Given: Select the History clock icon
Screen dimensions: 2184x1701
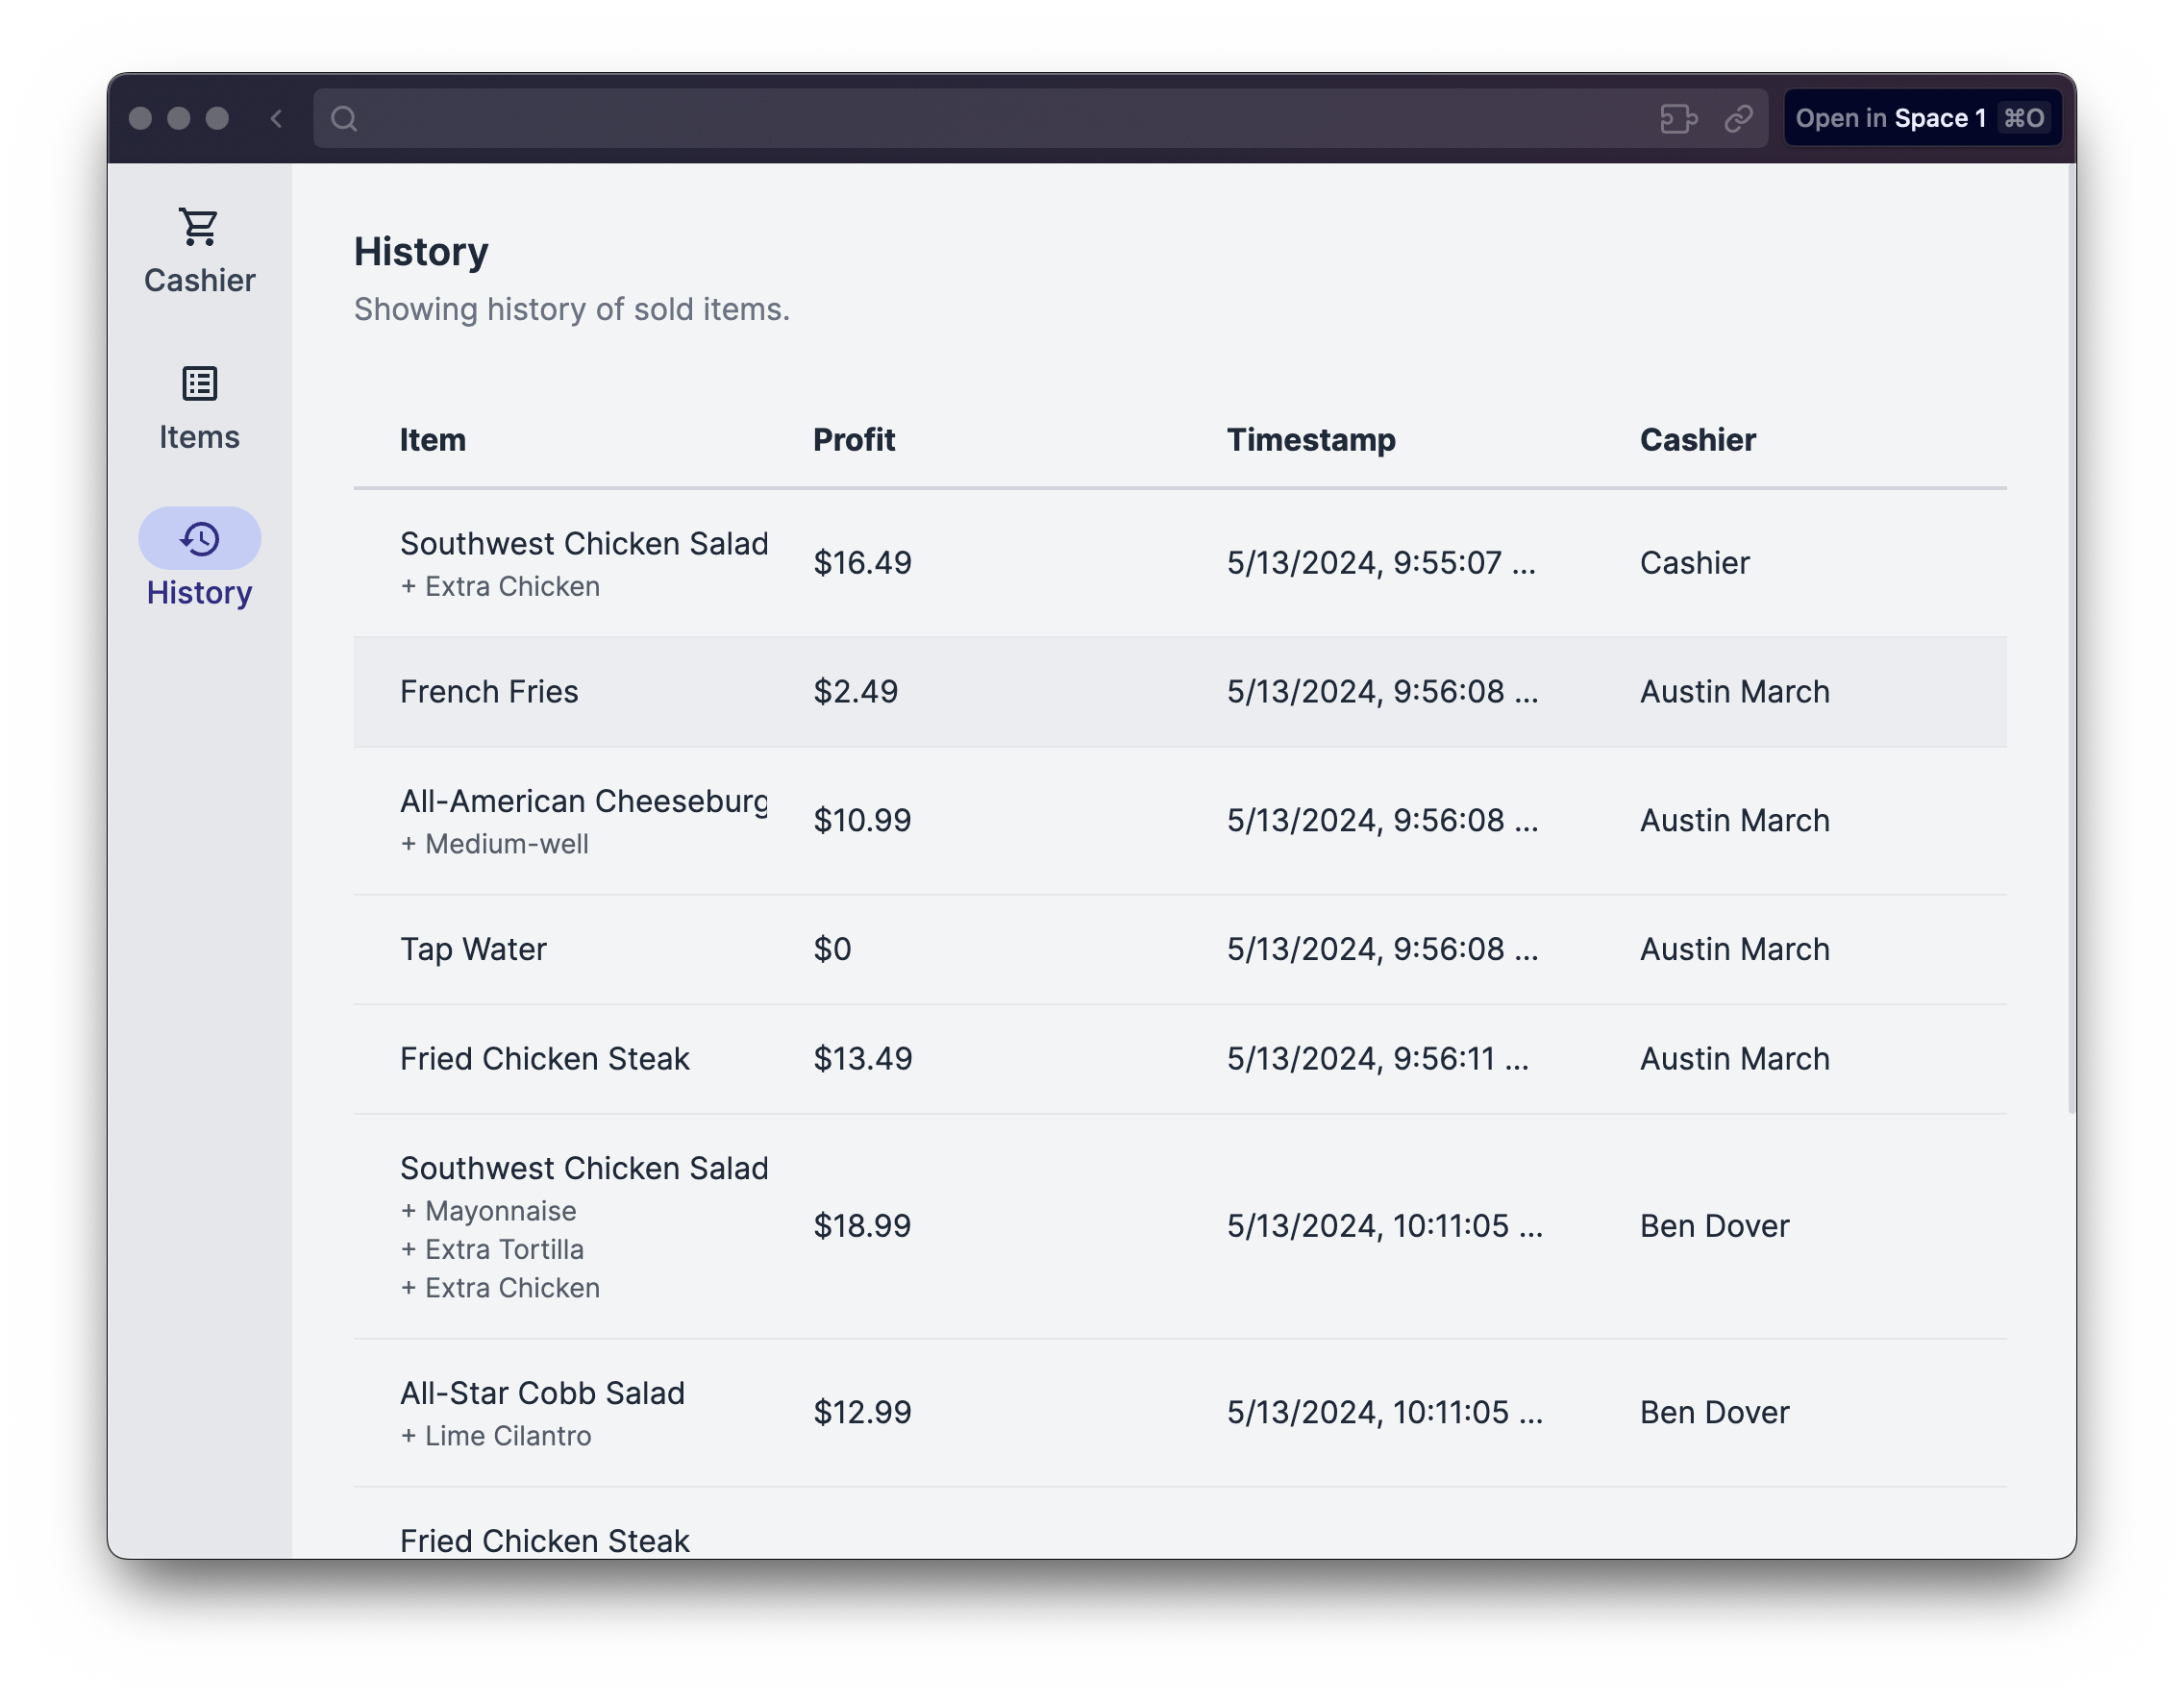Looking at the screenshot, I should click(199, 539).
